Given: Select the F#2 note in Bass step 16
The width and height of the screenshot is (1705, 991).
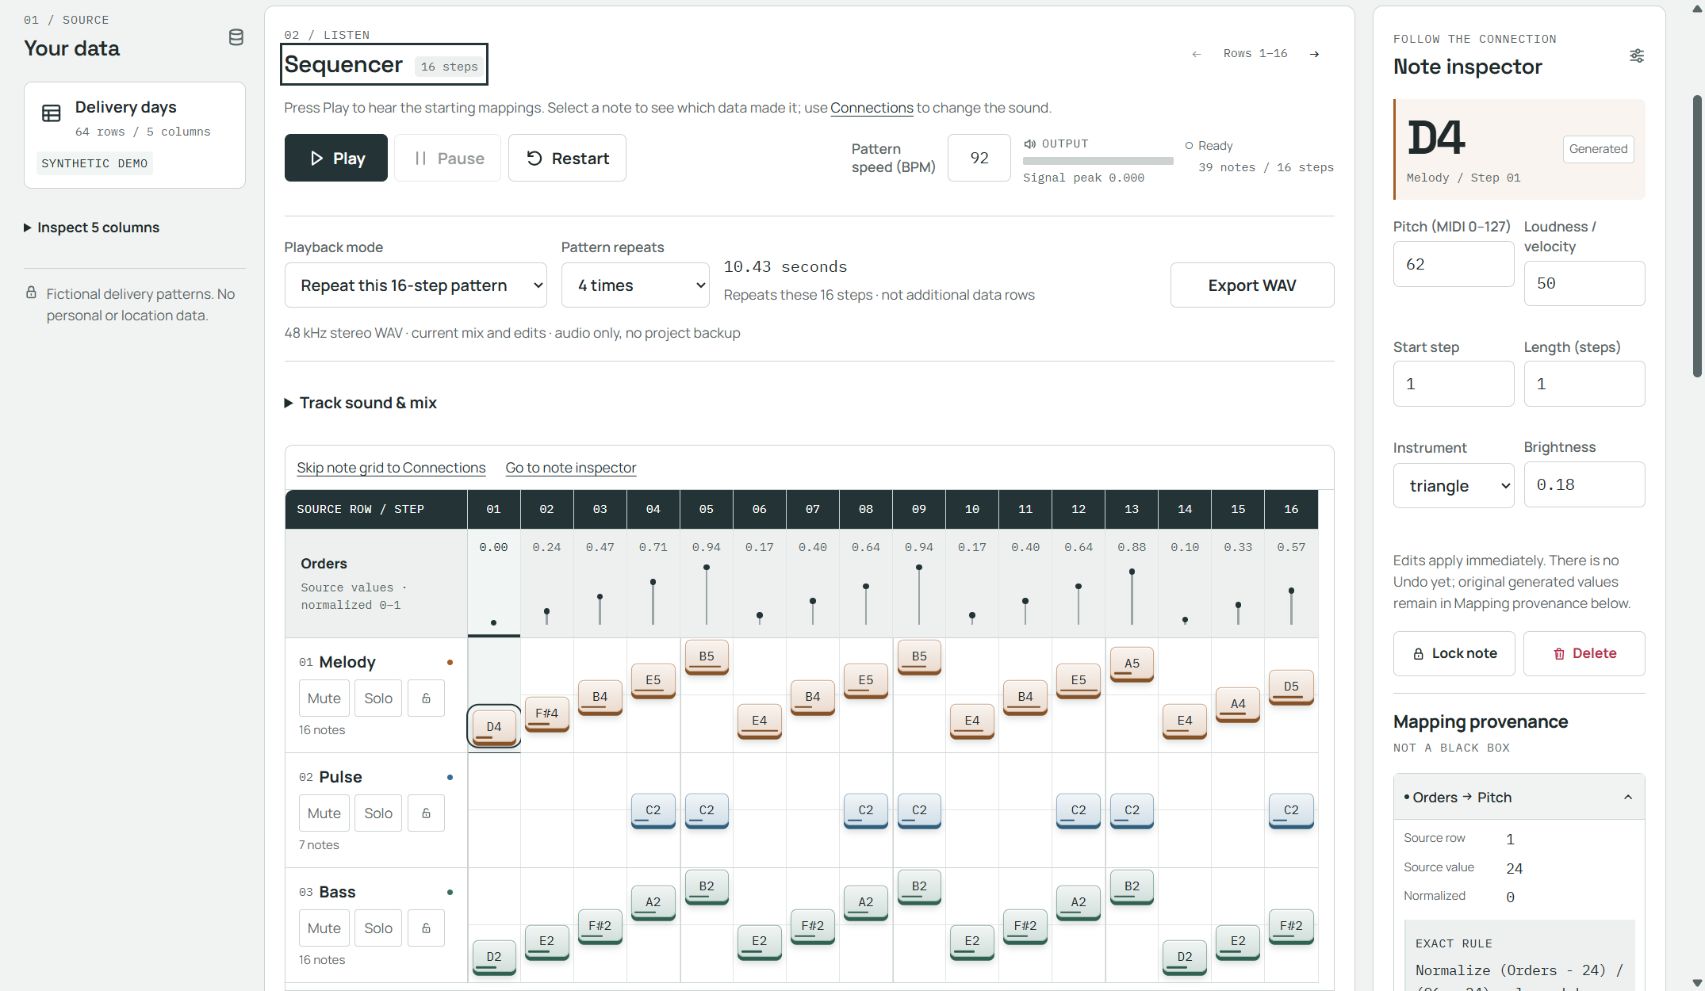Looking at the screenshot, I should click(x=1291, y=927).
